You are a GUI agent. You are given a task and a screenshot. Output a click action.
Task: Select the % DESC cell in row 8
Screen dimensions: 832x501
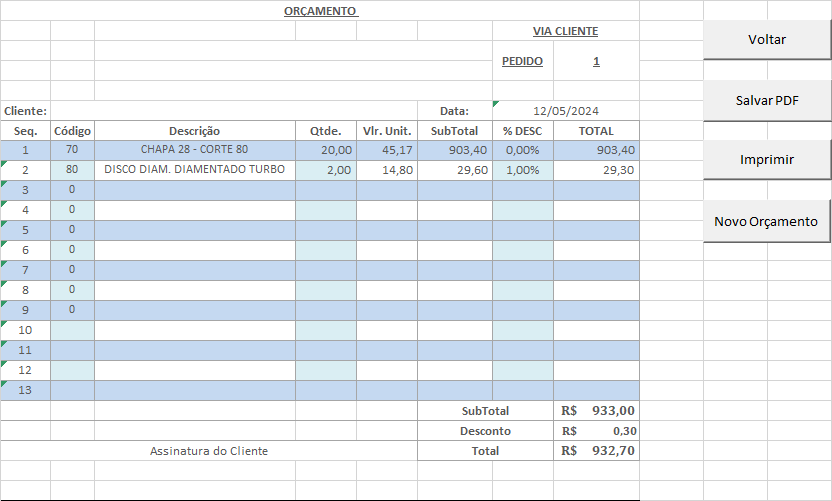click(523, 290)
